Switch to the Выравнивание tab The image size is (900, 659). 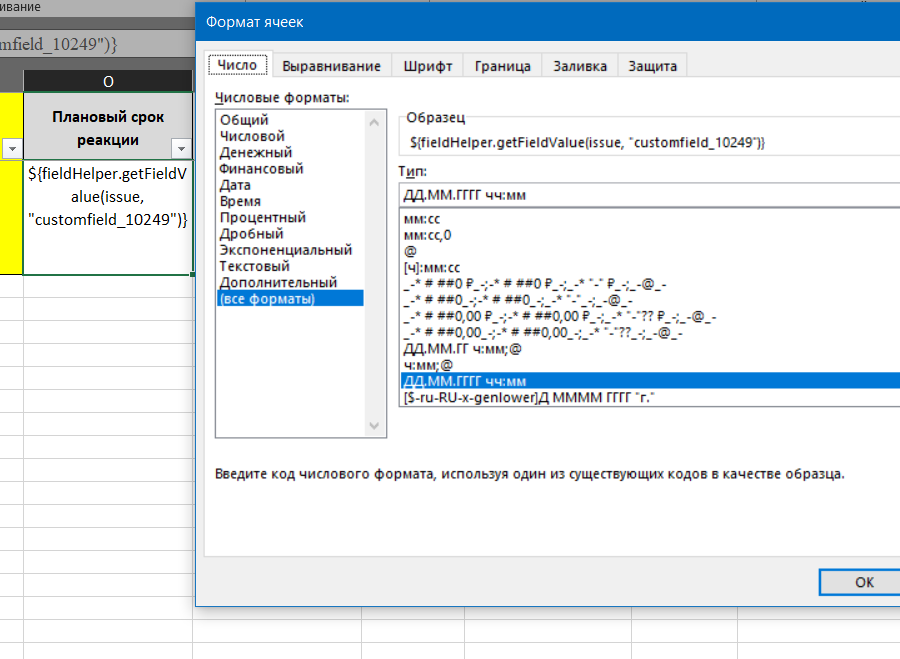point(331,66)
